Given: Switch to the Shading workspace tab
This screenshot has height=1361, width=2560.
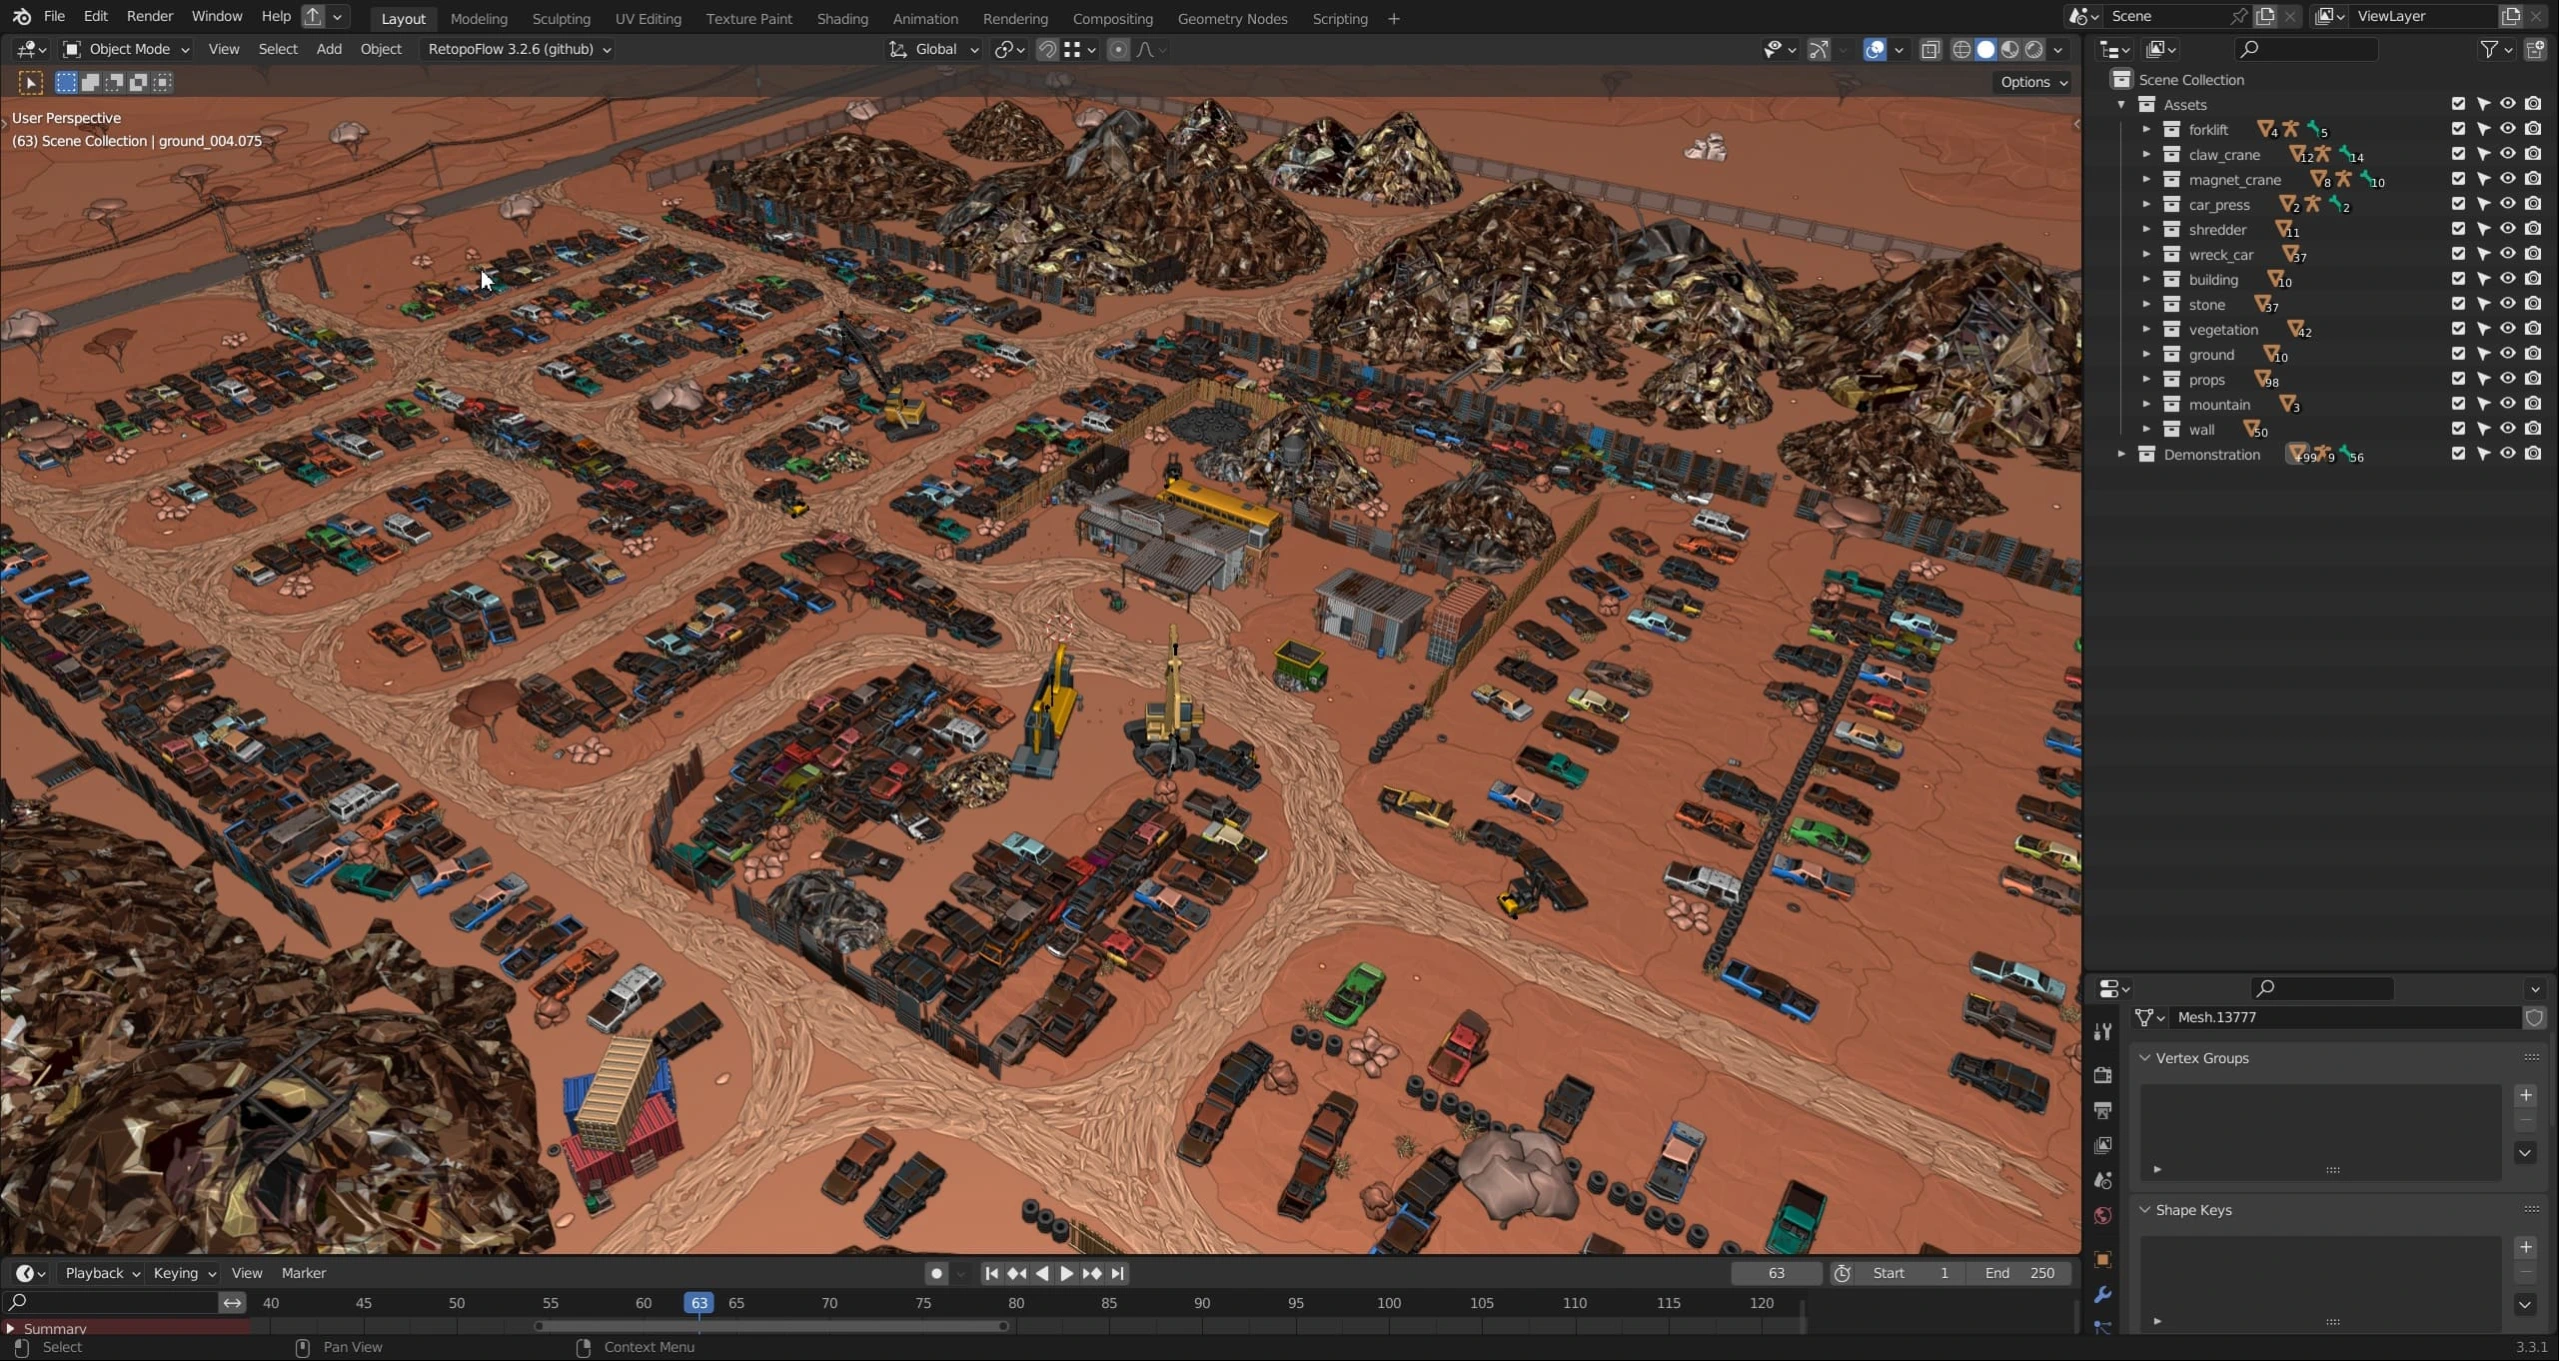Looking at the screenshot, I should [842, 18].
